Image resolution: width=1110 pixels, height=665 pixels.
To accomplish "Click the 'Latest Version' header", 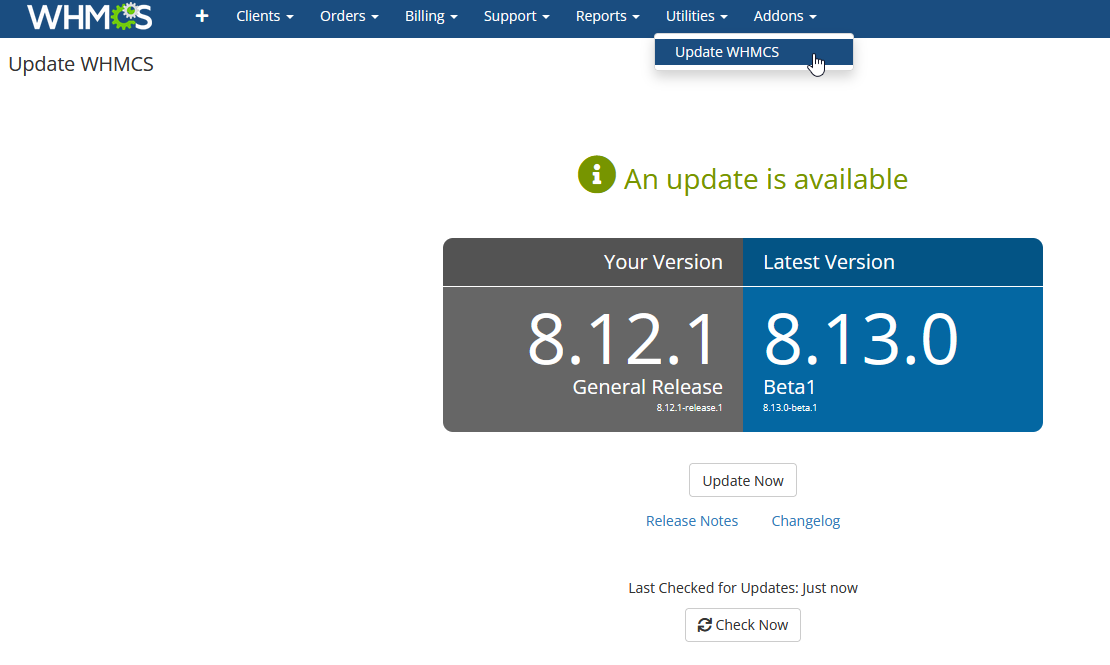I will click(829, 262).
